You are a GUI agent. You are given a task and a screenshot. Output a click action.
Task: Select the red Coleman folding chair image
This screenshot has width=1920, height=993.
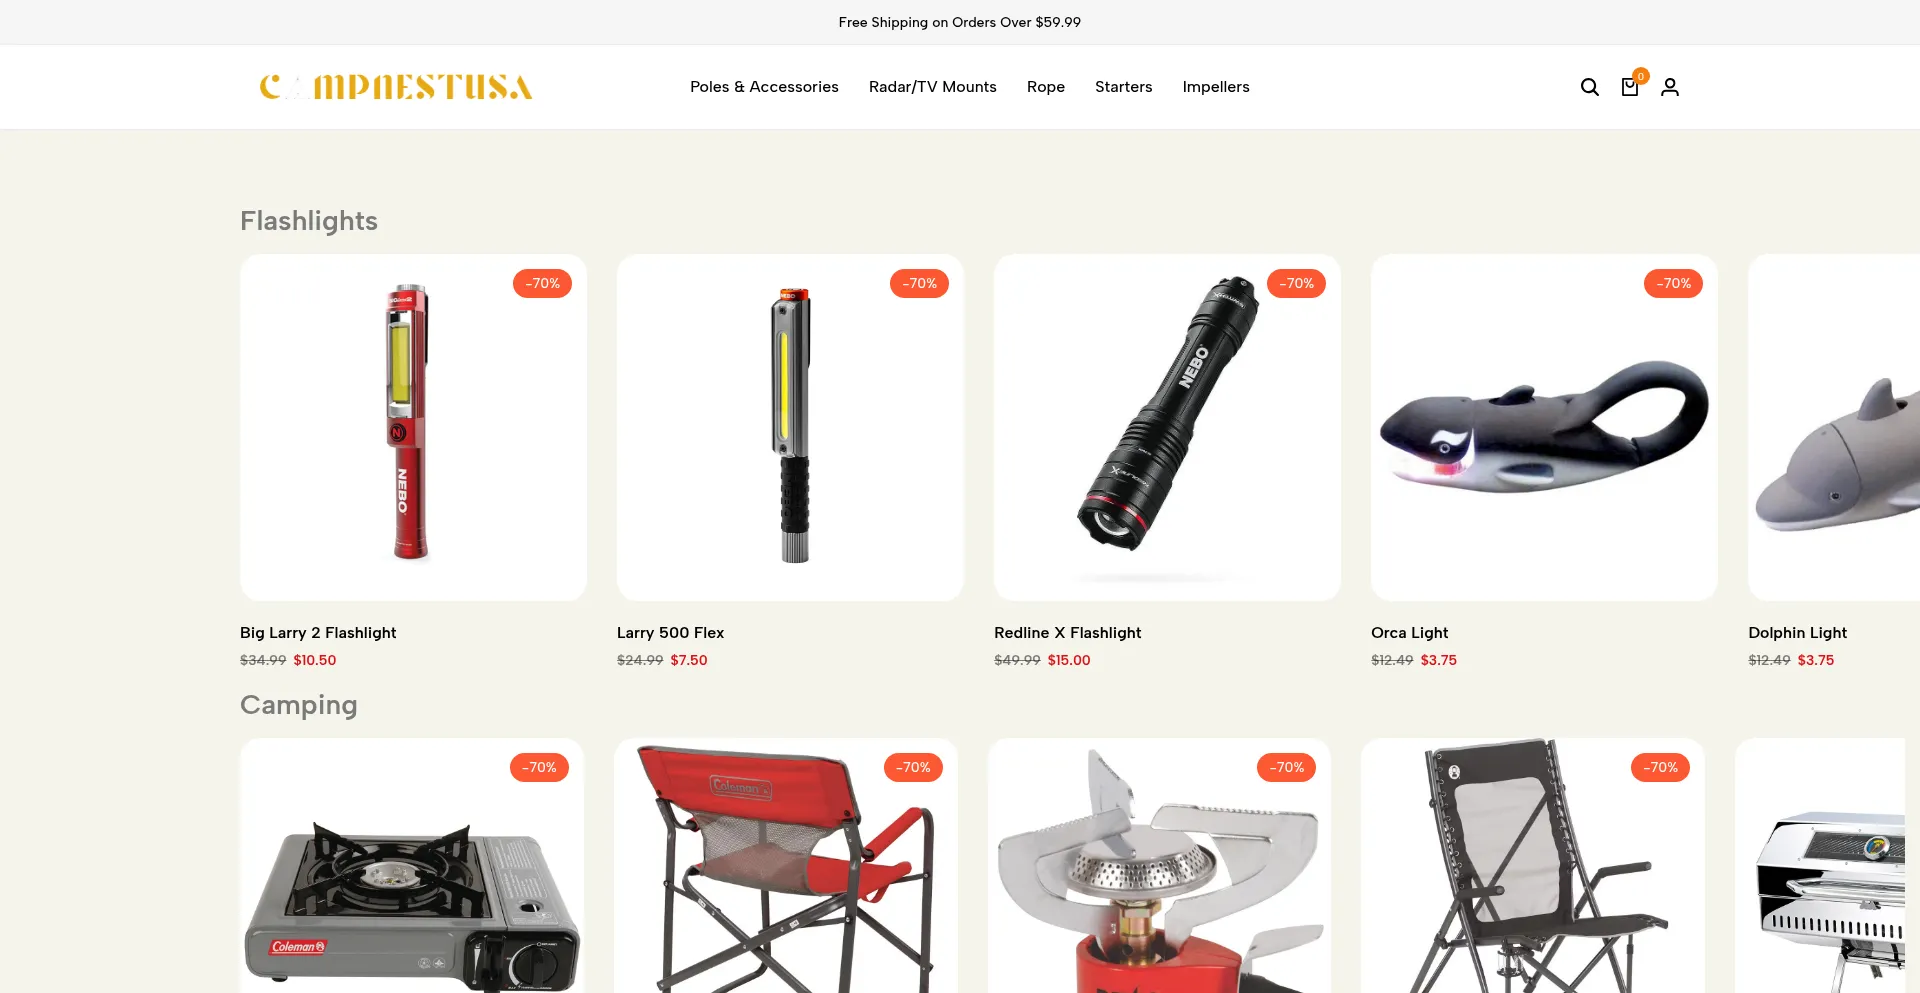point(786,866)
